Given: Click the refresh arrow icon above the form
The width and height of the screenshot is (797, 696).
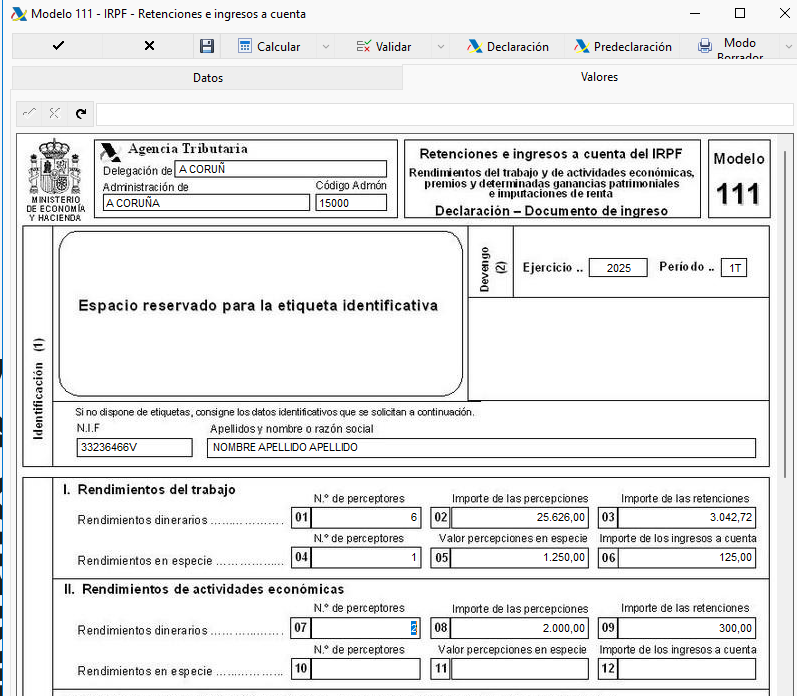Looking at the screenshot, I should 80,114.
